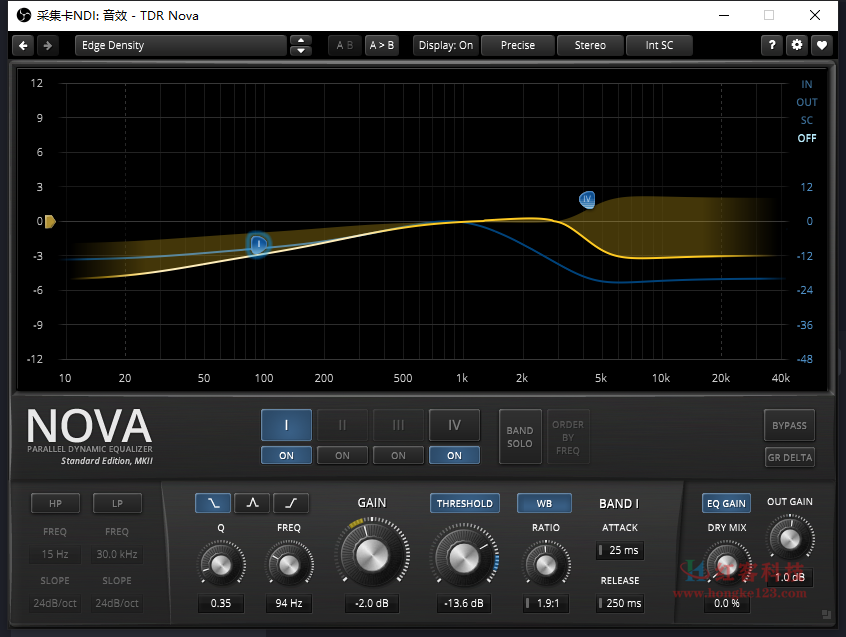Click band IV node on the graph
Screen dimensions: 846x637
click(x=587, y=200)
